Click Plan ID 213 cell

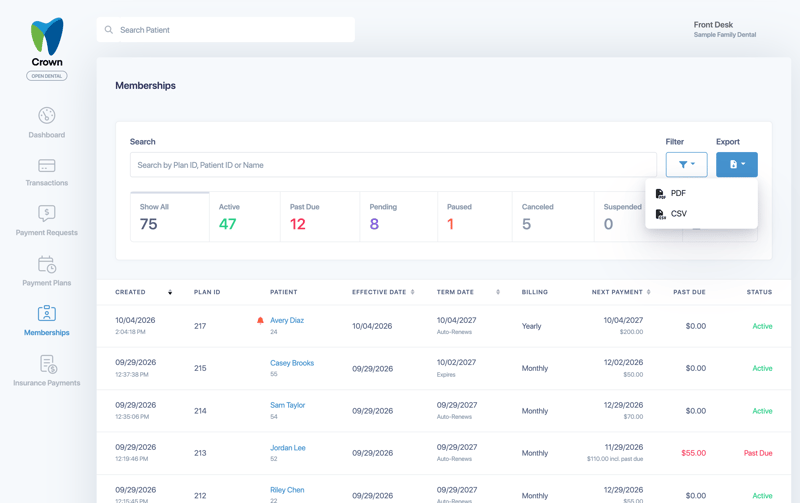[200, 453]
